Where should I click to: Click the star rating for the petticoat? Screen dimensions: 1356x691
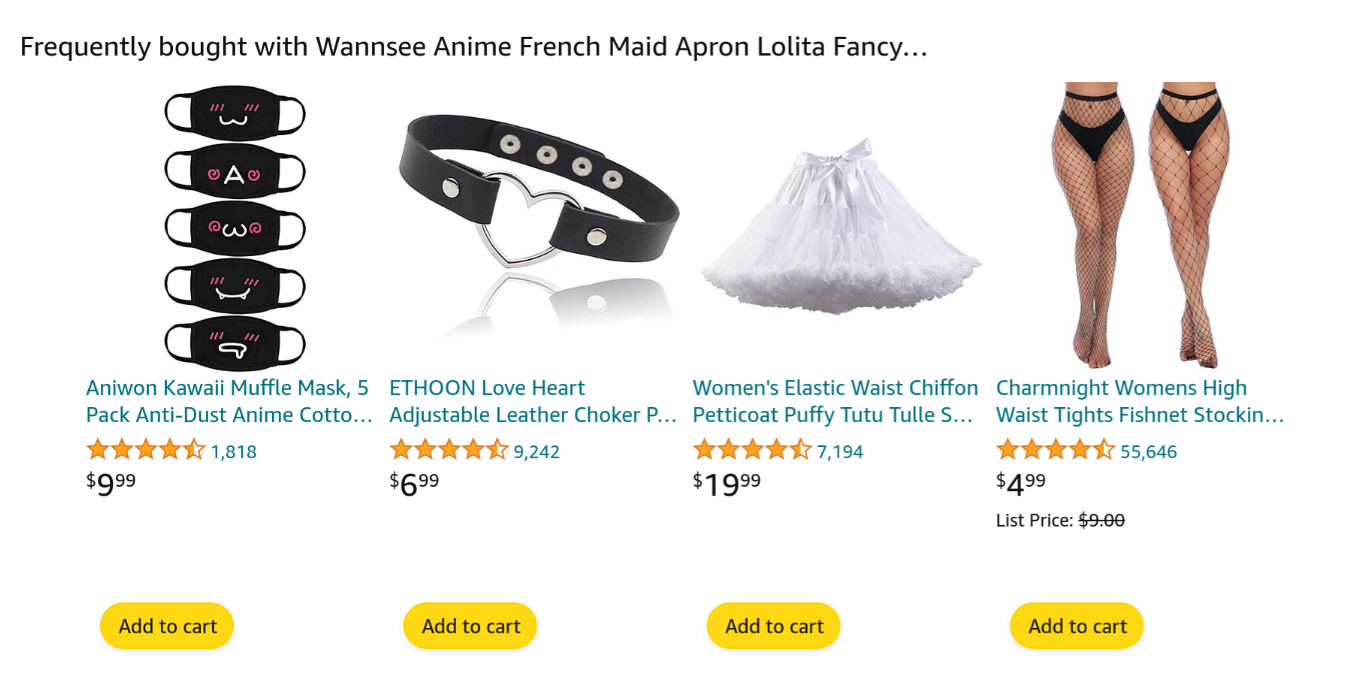pyautogui.click(x=751, y=450)
